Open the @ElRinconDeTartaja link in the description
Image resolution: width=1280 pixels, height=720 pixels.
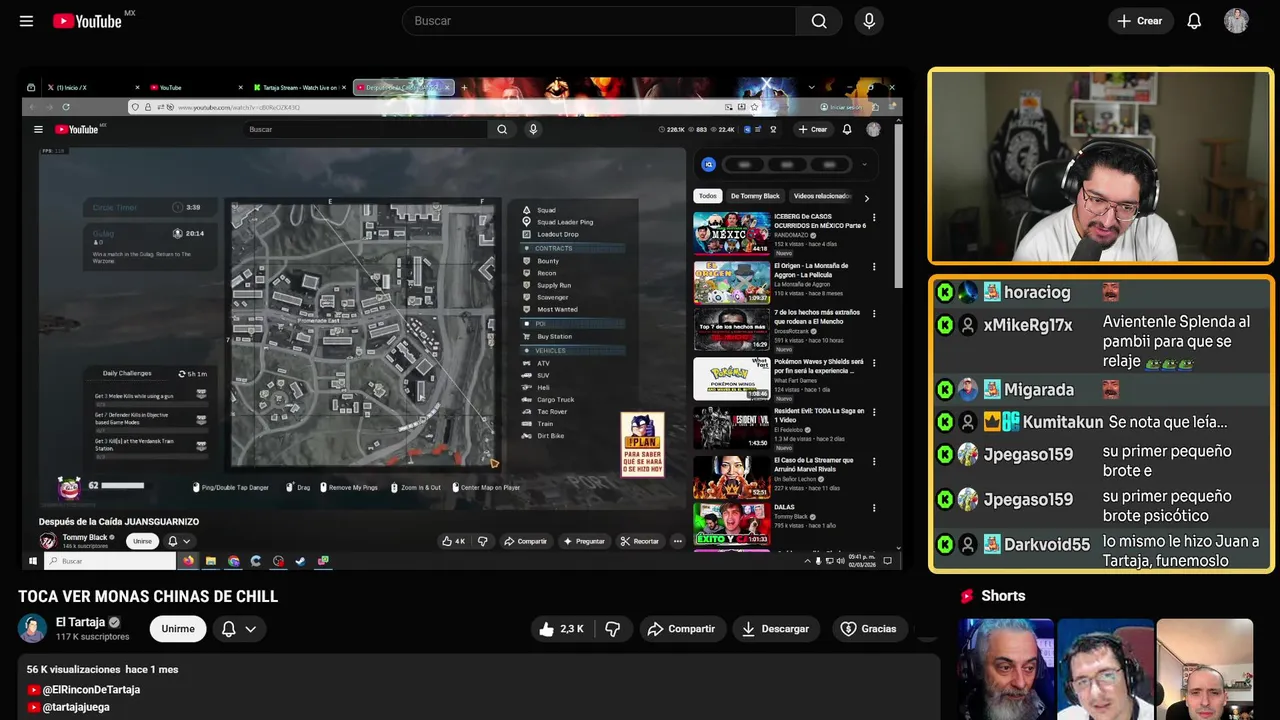tap(91, 690)
